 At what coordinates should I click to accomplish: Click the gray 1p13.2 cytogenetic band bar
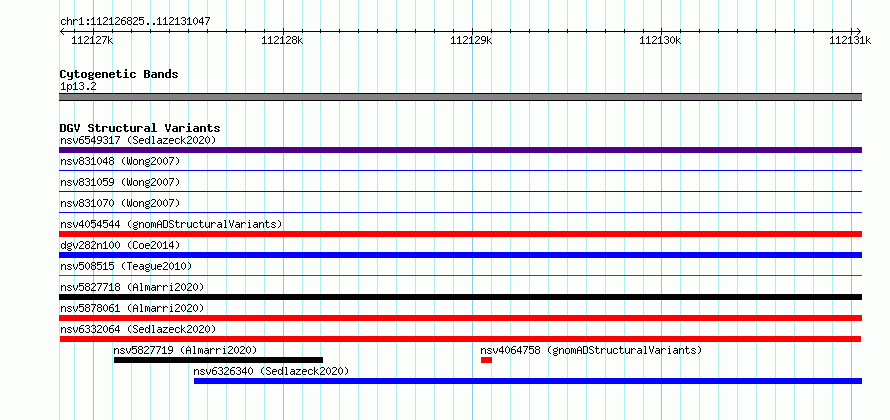[x=460, y=97]
